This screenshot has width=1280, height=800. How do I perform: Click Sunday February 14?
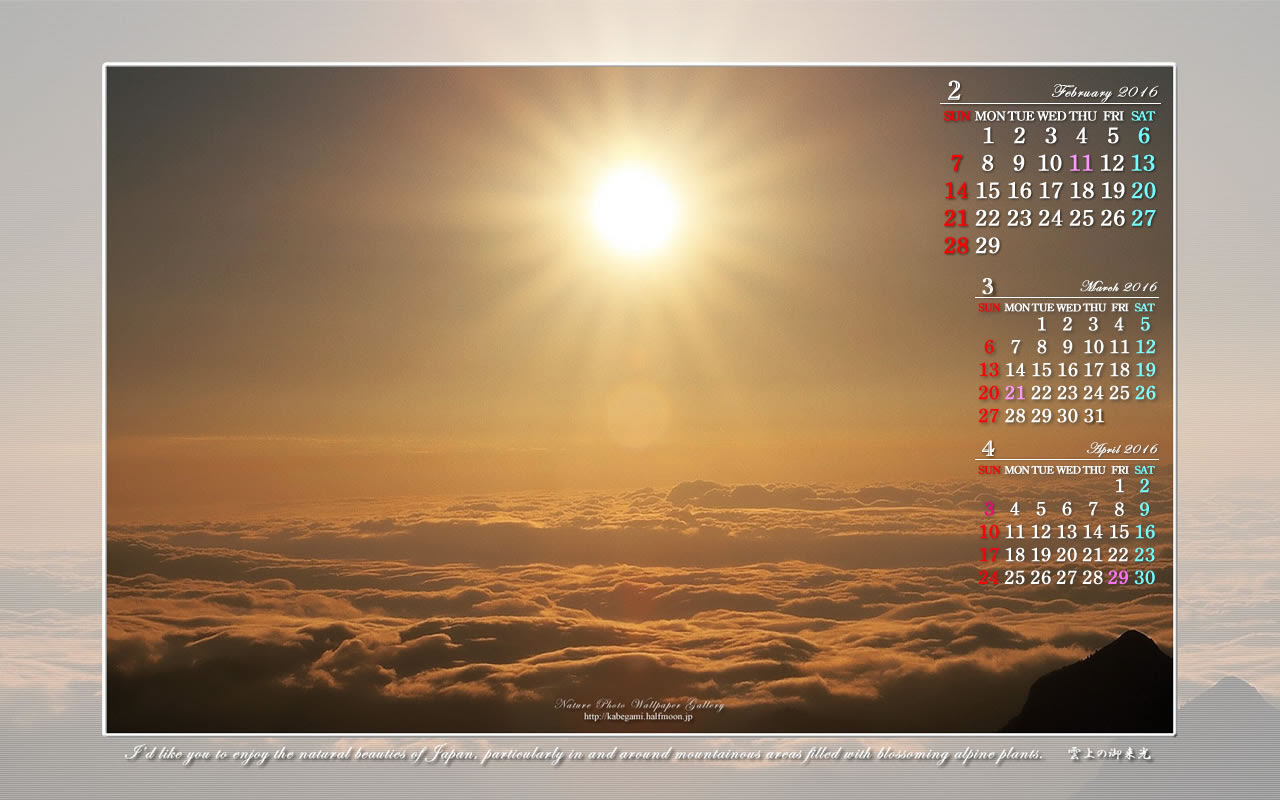point(957,190)
